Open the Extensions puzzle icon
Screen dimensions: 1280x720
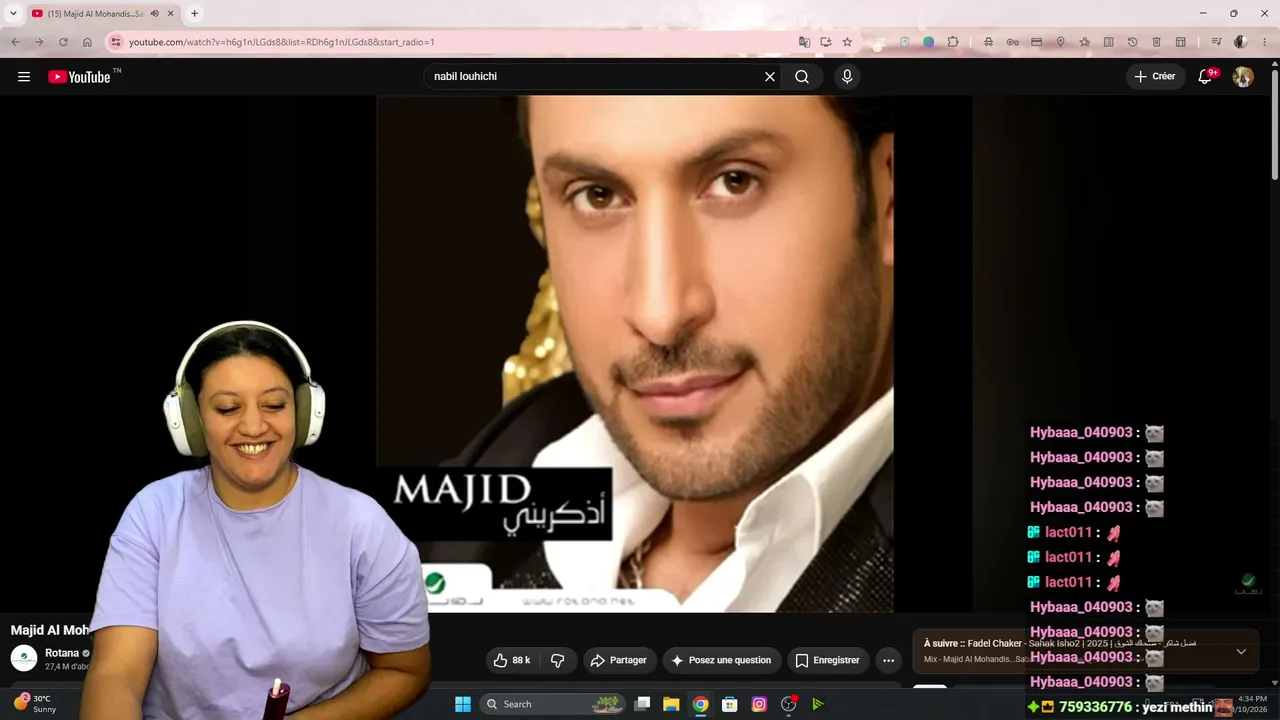click(x=953, y=42)
